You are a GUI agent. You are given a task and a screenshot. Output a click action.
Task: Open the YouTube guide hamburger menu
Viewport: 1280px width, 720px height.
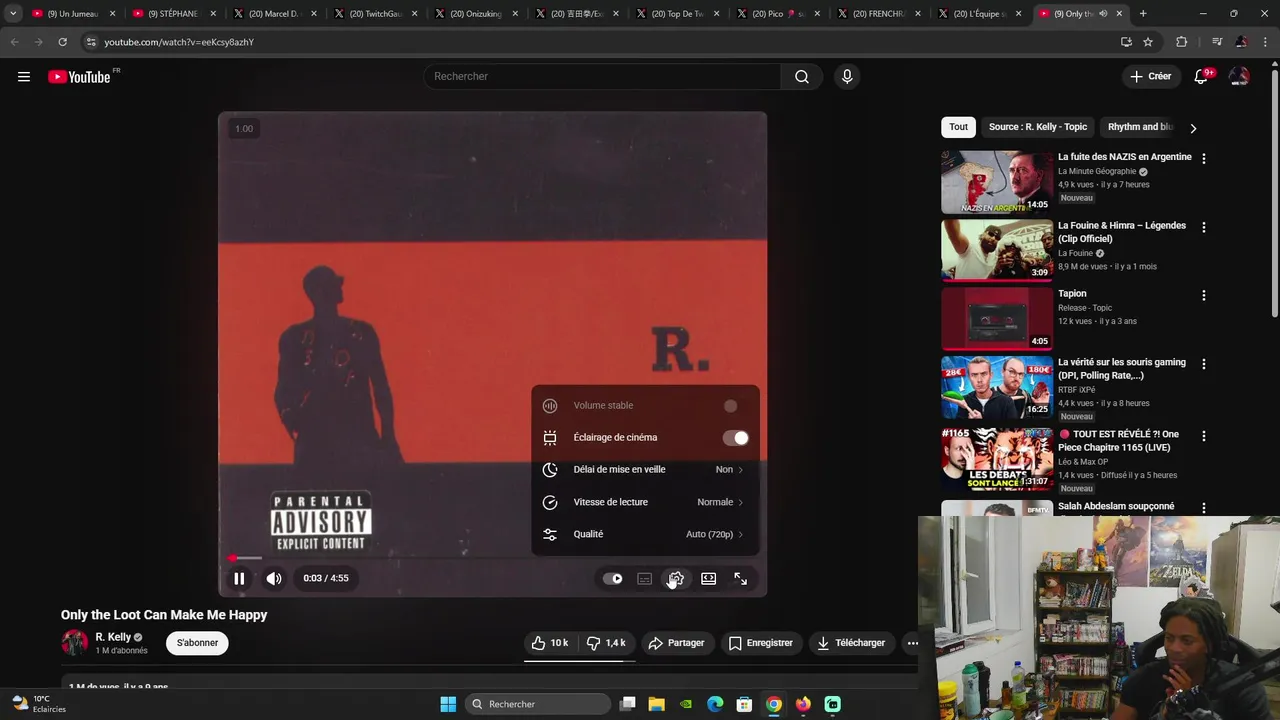24,77
